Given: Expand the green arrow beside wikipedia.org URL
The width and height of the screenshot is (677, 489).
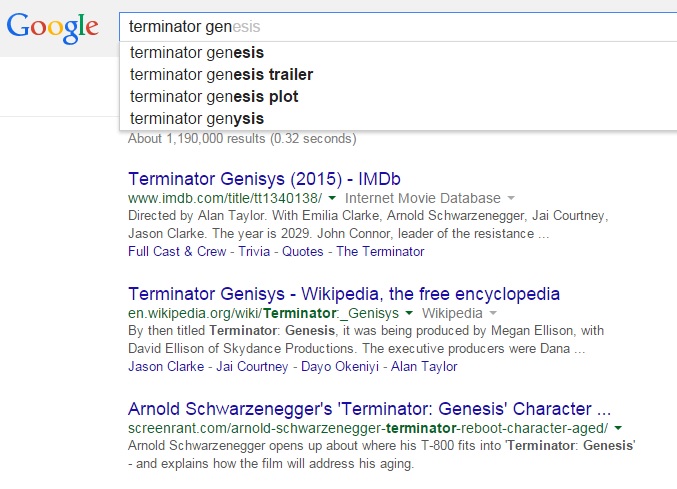Looking at the screenshot, I should (x=409, y=313).
